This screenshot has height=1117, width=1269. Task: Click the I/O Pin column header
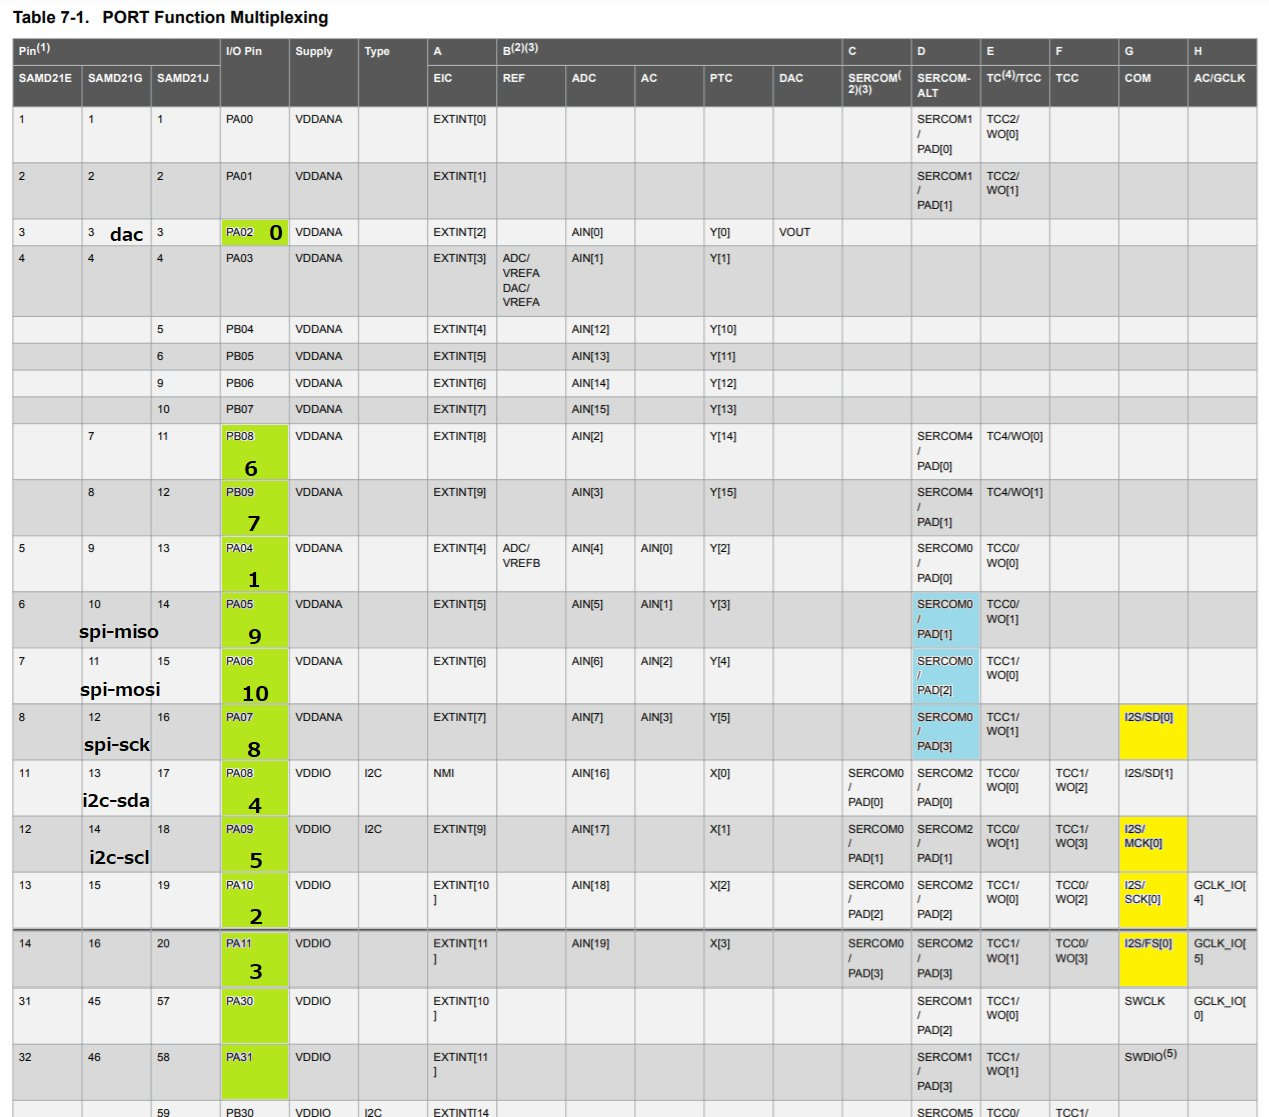[x=254, y=72]
